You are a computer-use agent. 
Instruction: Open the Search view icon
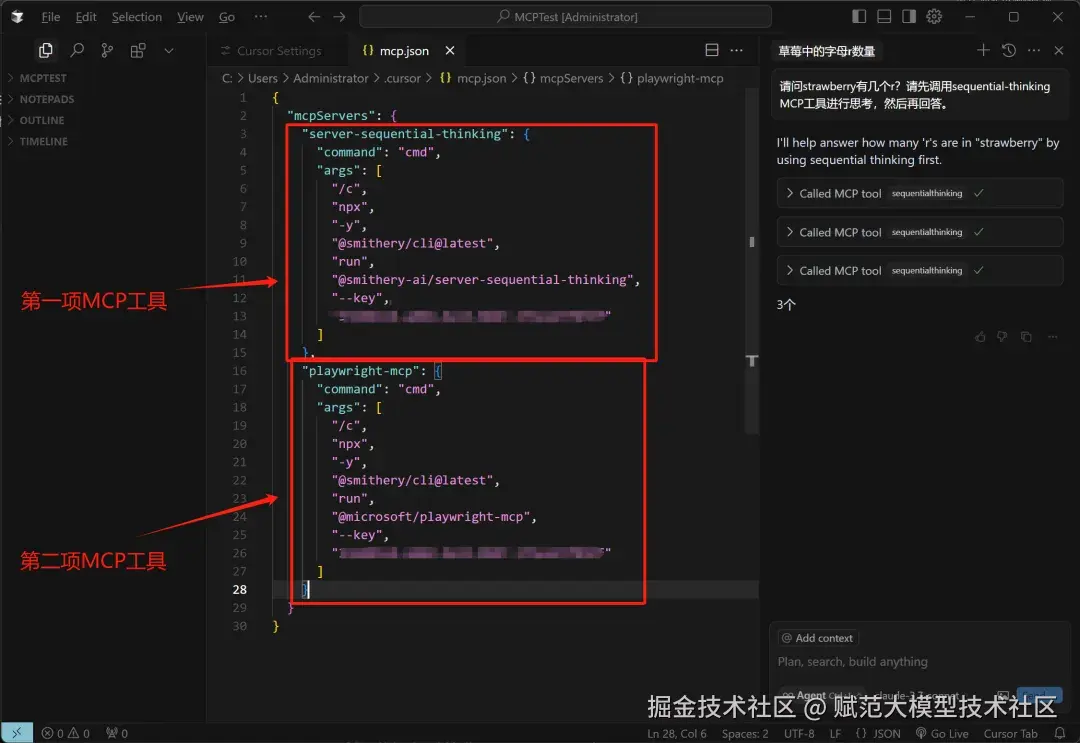[x=77, y=50]
